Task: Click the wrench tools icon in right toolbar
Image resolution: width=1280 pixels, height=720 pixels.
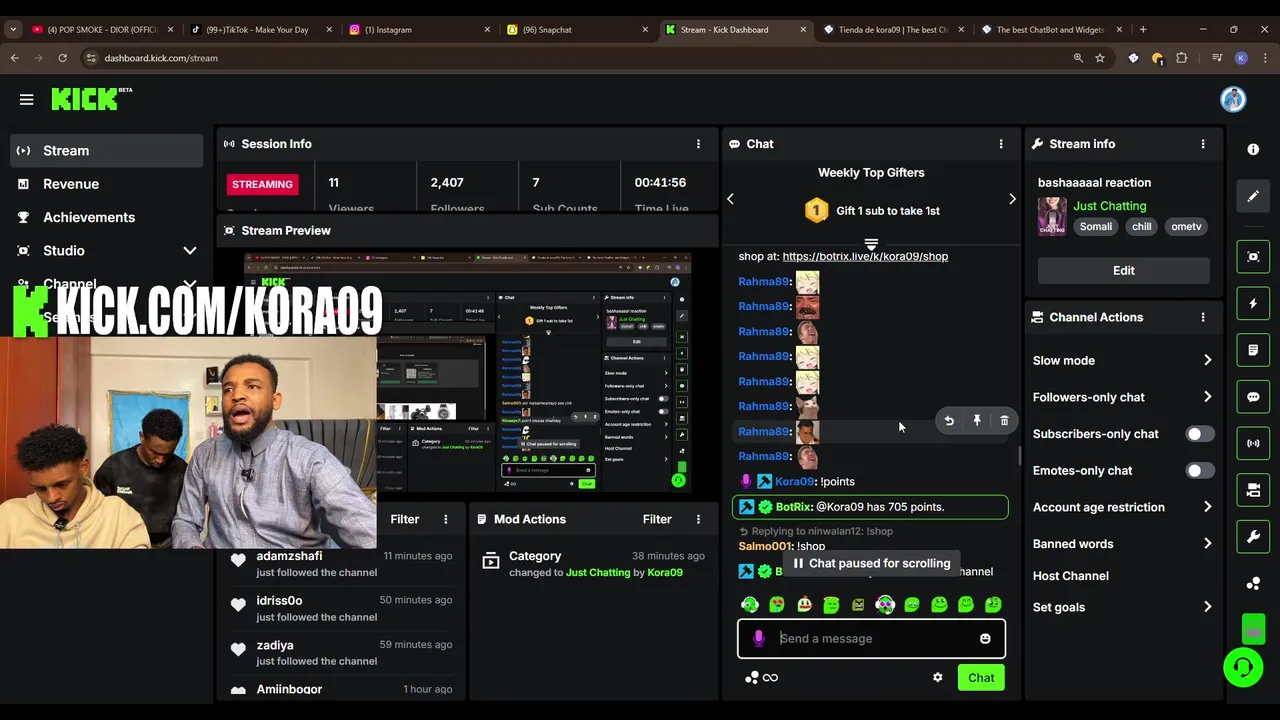Action: (1253, 537)
